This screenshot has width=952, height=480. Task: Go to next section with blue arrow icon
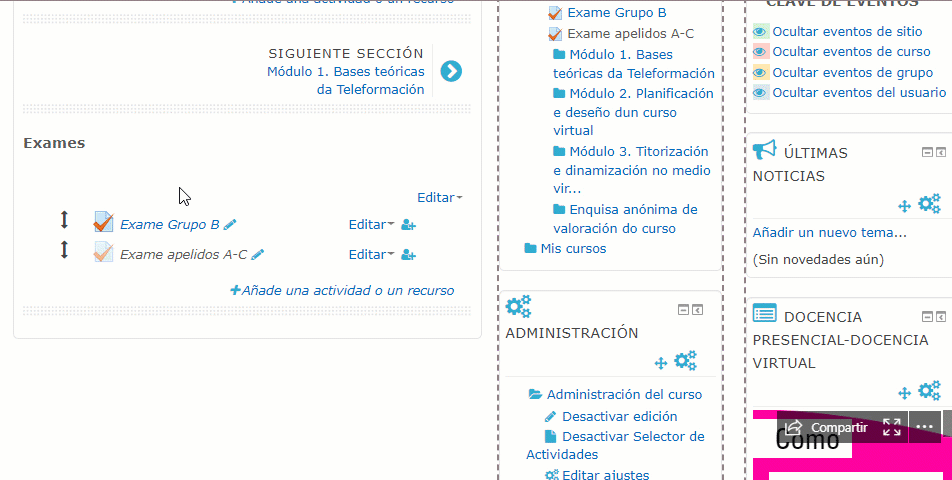click(451, 71)
